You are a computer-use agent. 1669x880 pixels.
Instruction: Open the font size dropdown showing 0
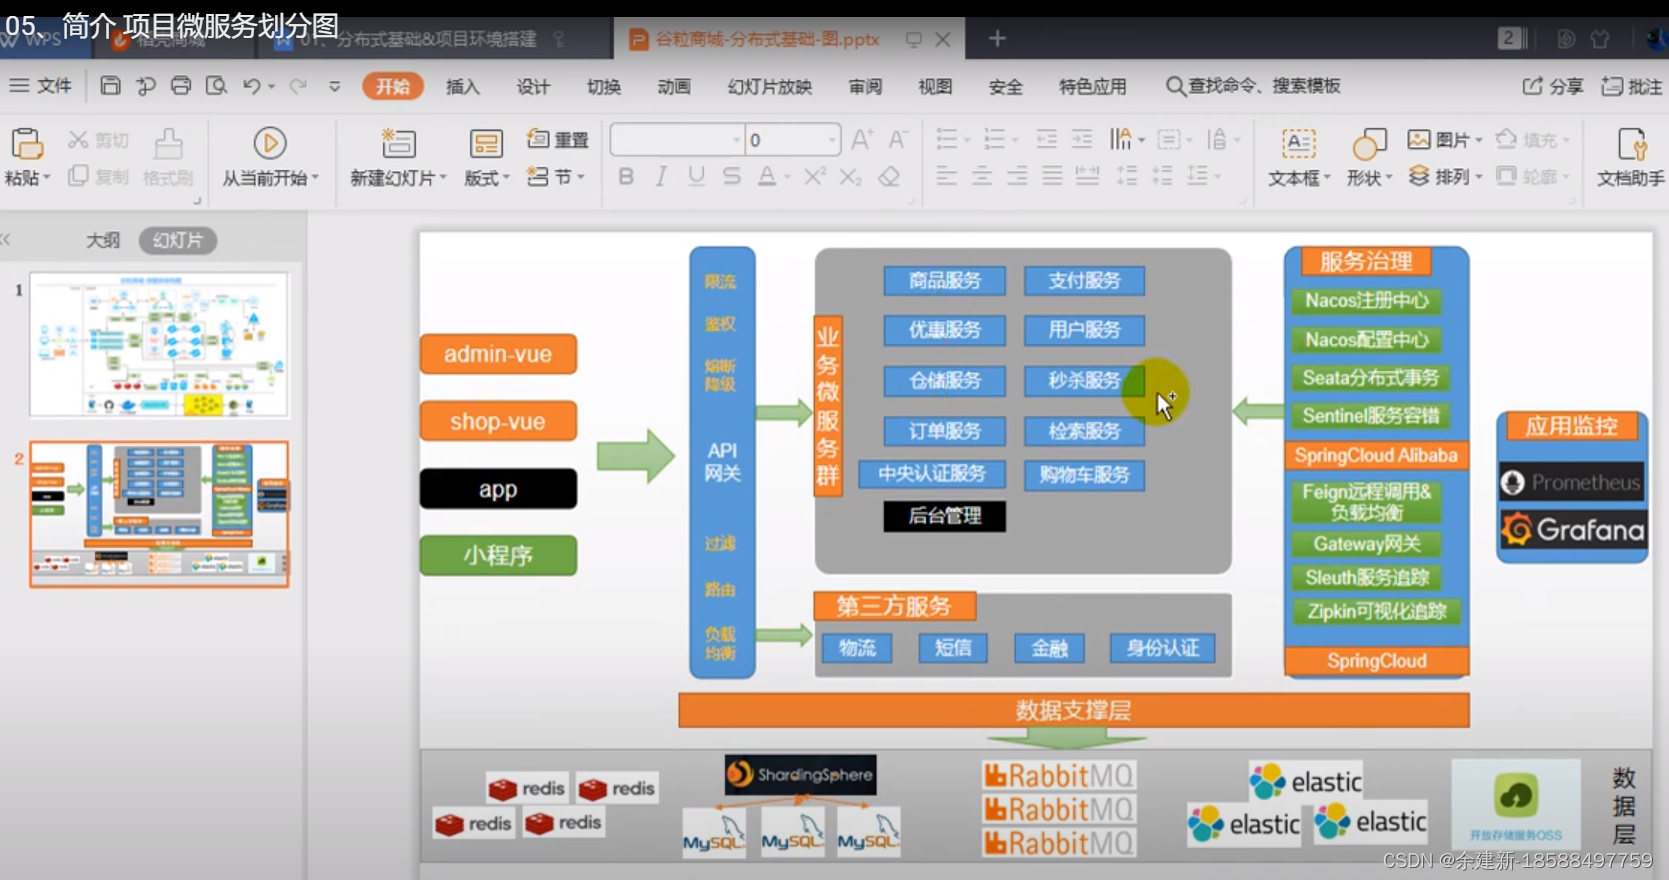pos(832,140)
